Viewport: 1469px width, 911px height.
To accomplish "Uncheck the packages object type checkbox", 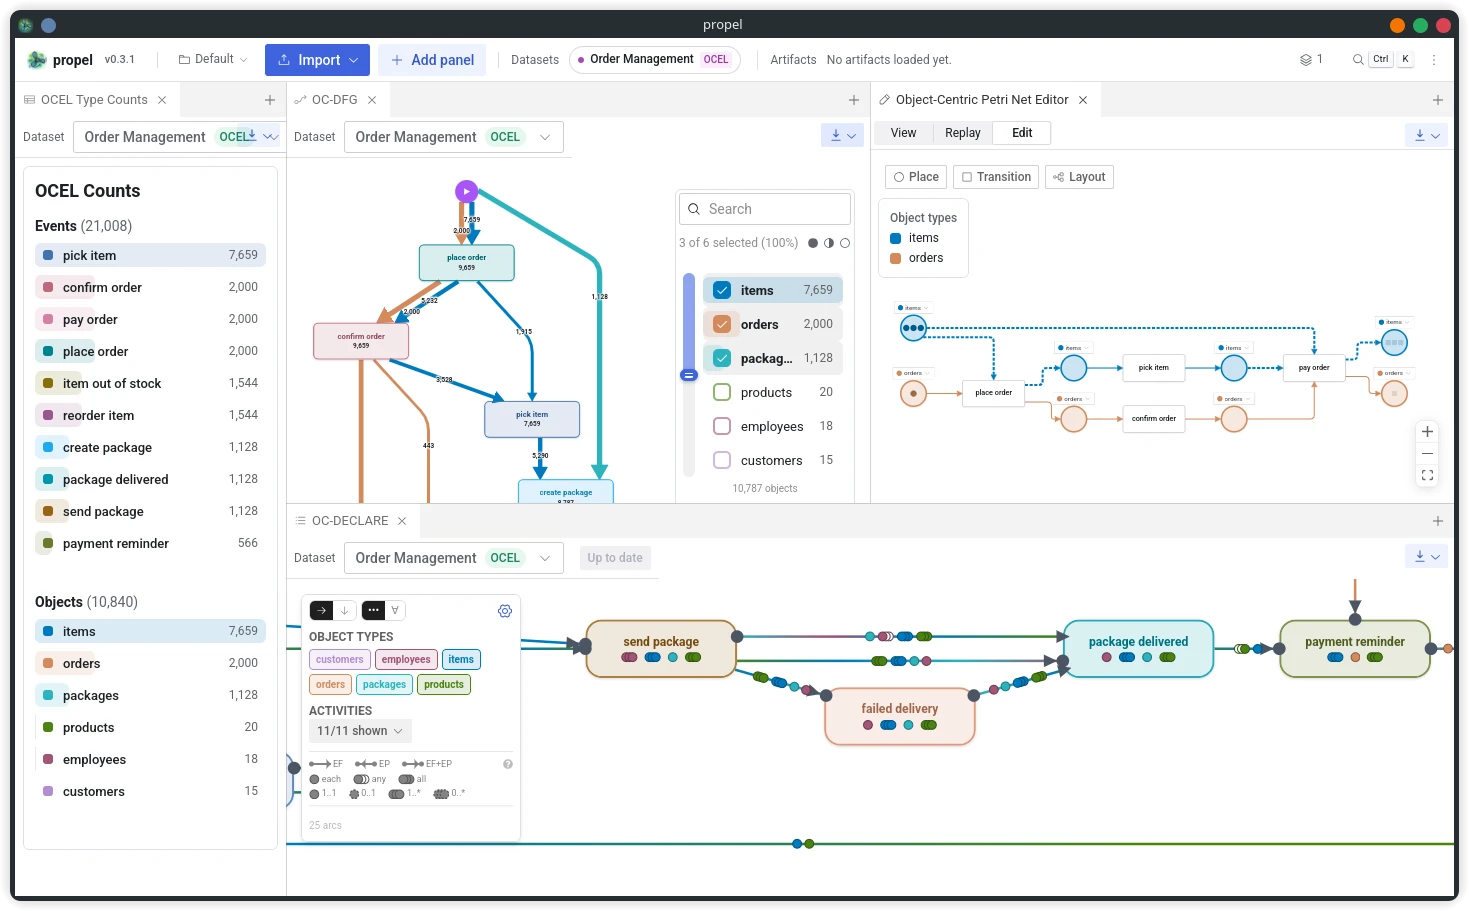I will (722, 358).
